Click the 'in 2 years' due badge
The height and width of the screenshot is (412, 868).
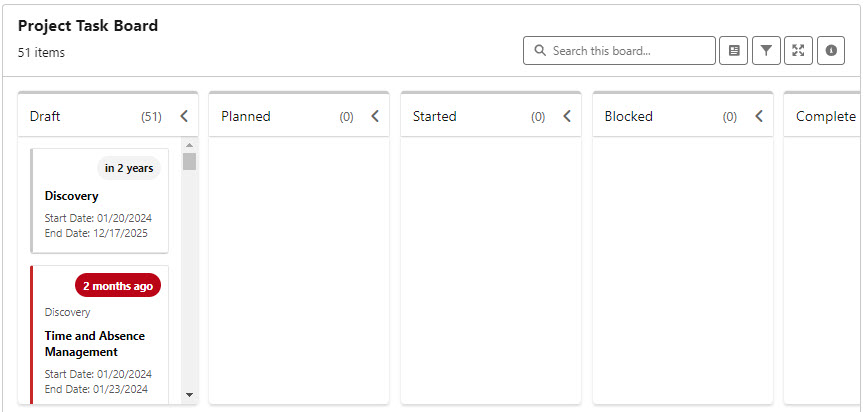click(129, 168)
